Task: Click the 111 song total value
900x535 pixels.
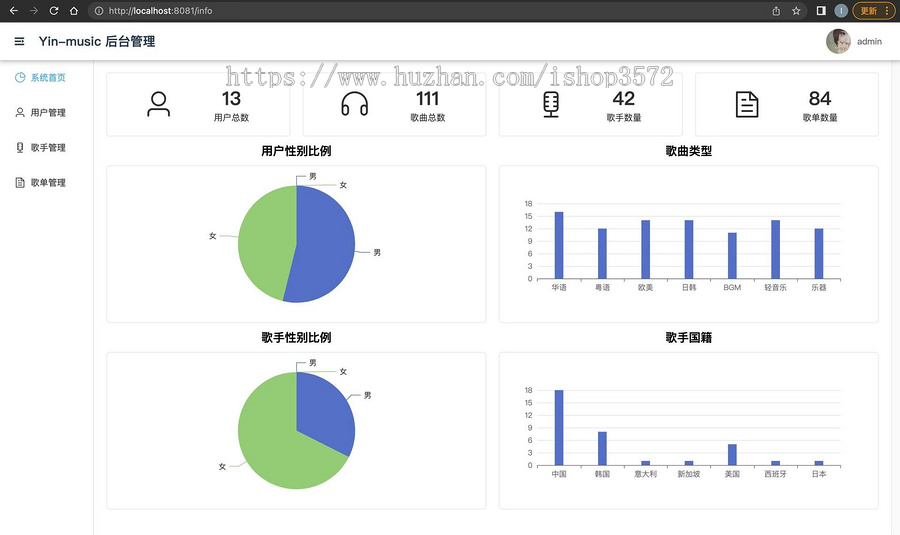Action: coord(428,99)
